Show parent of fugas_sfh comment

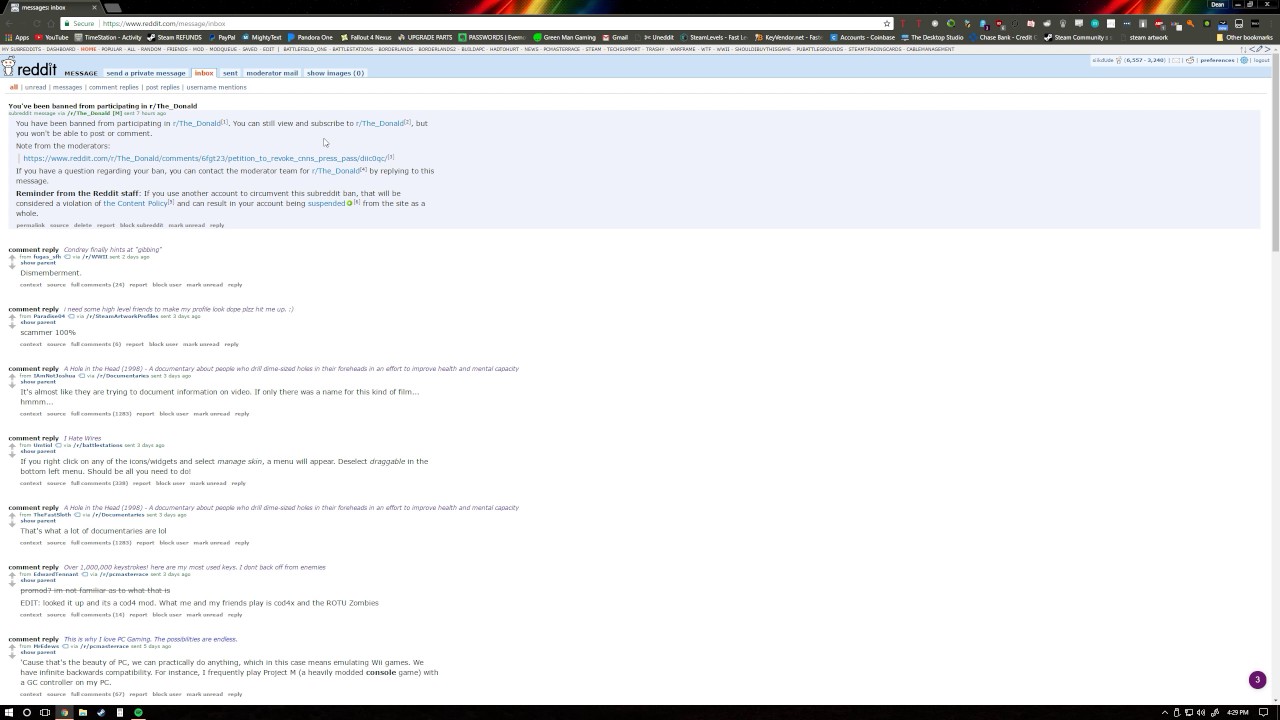[x=38, y=263]
